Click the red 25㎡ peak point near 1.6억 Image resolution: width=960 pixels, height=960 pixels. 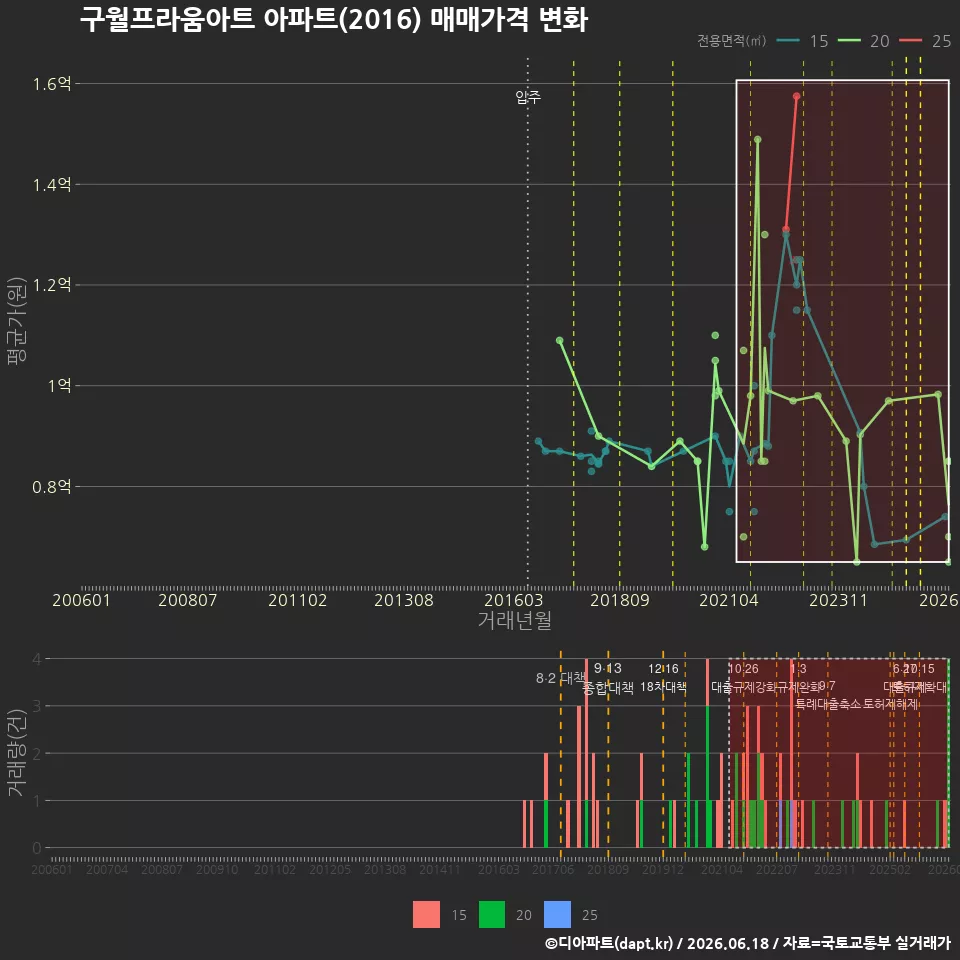click(797, 96)
